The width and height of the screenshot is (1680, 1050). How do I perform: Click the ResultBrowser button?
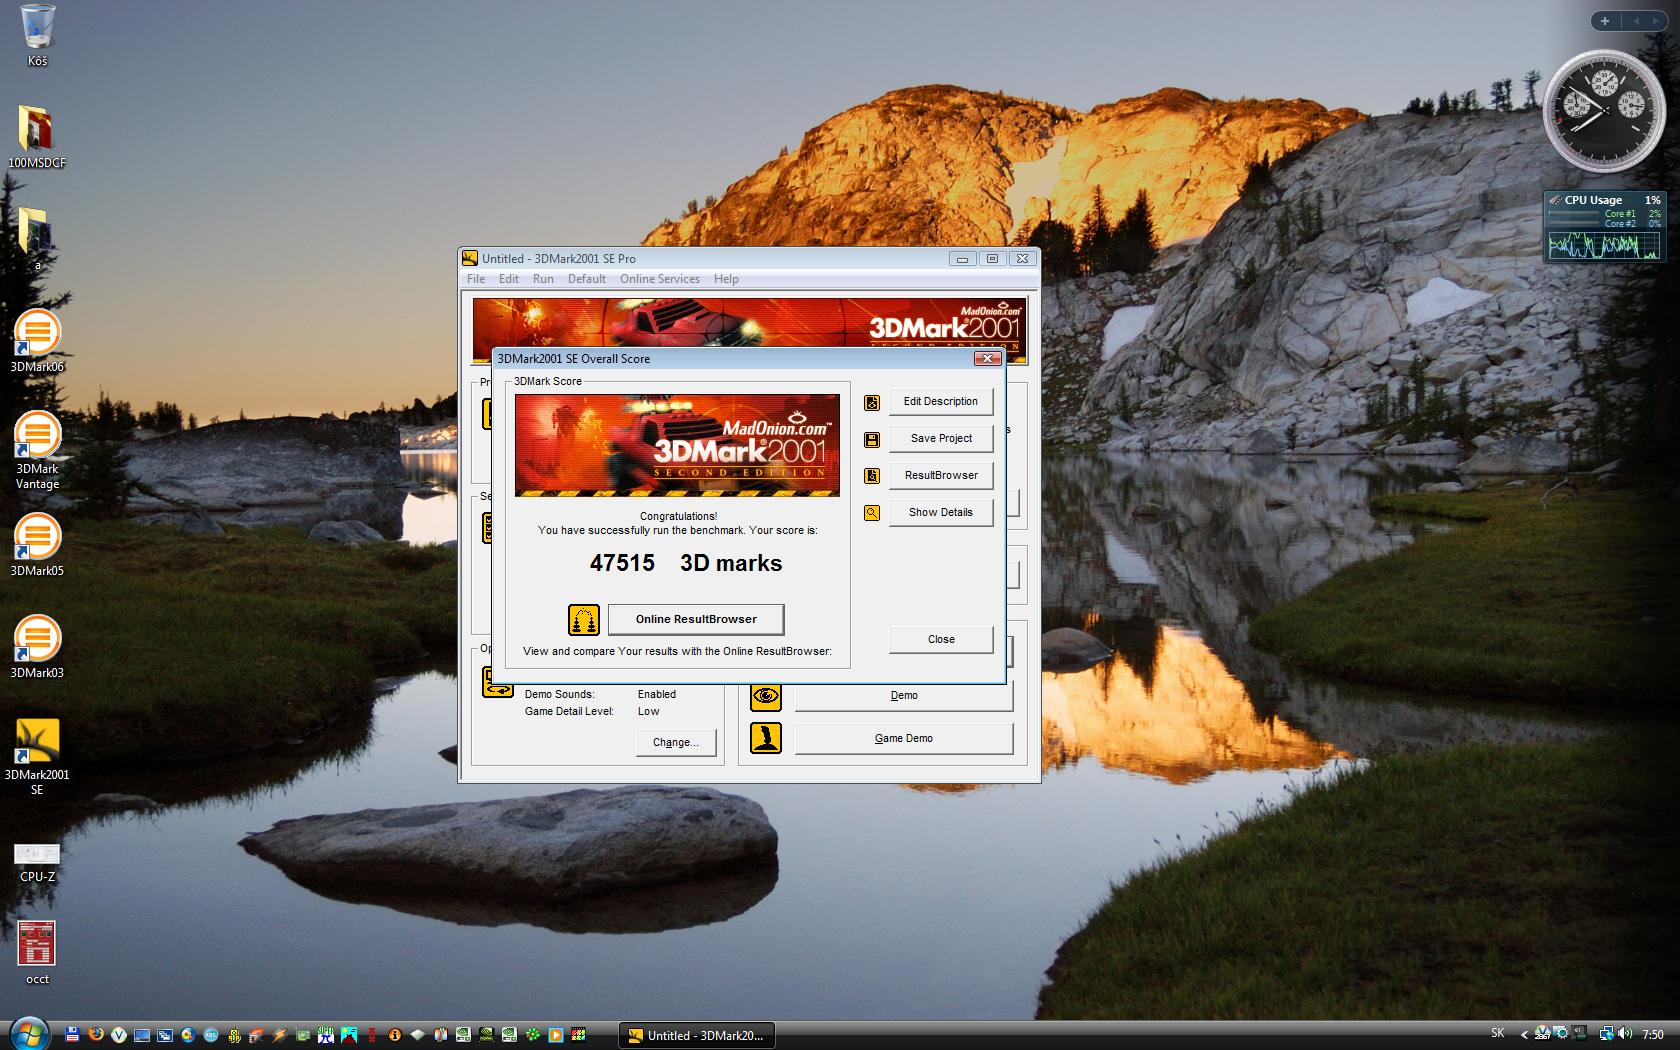[x=941, y=476]
